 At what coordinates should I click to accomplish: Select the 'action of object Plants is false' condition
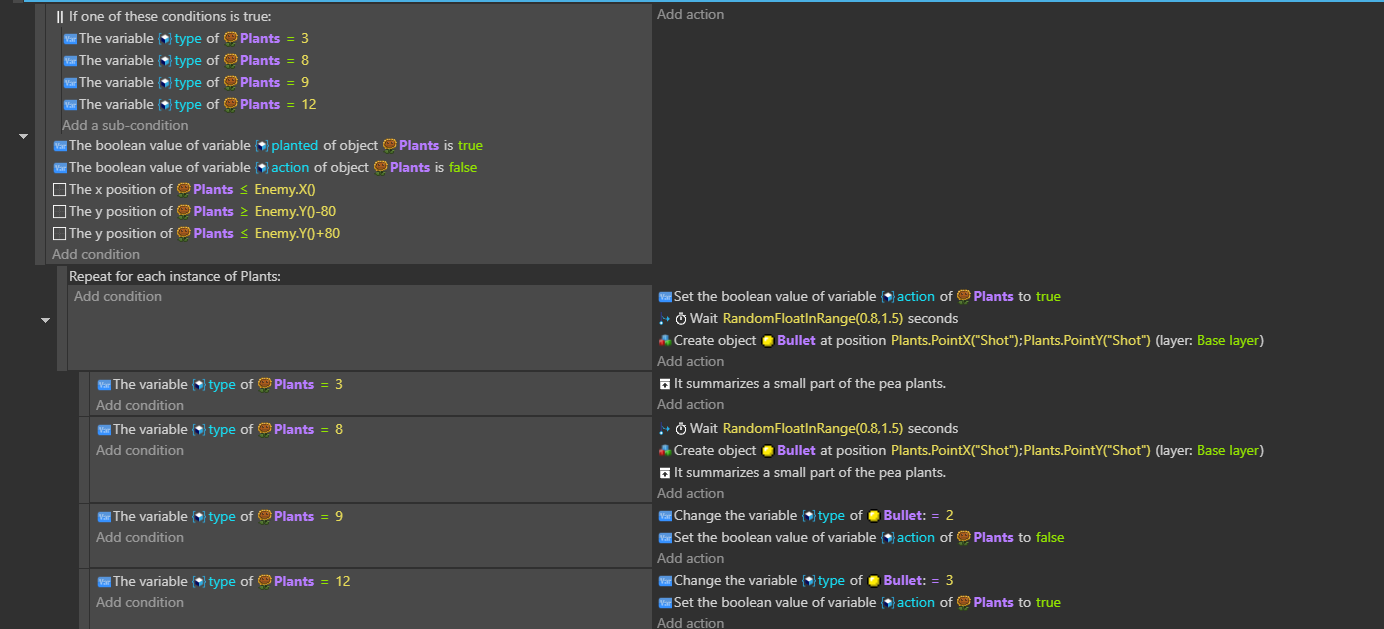[265, 168]
